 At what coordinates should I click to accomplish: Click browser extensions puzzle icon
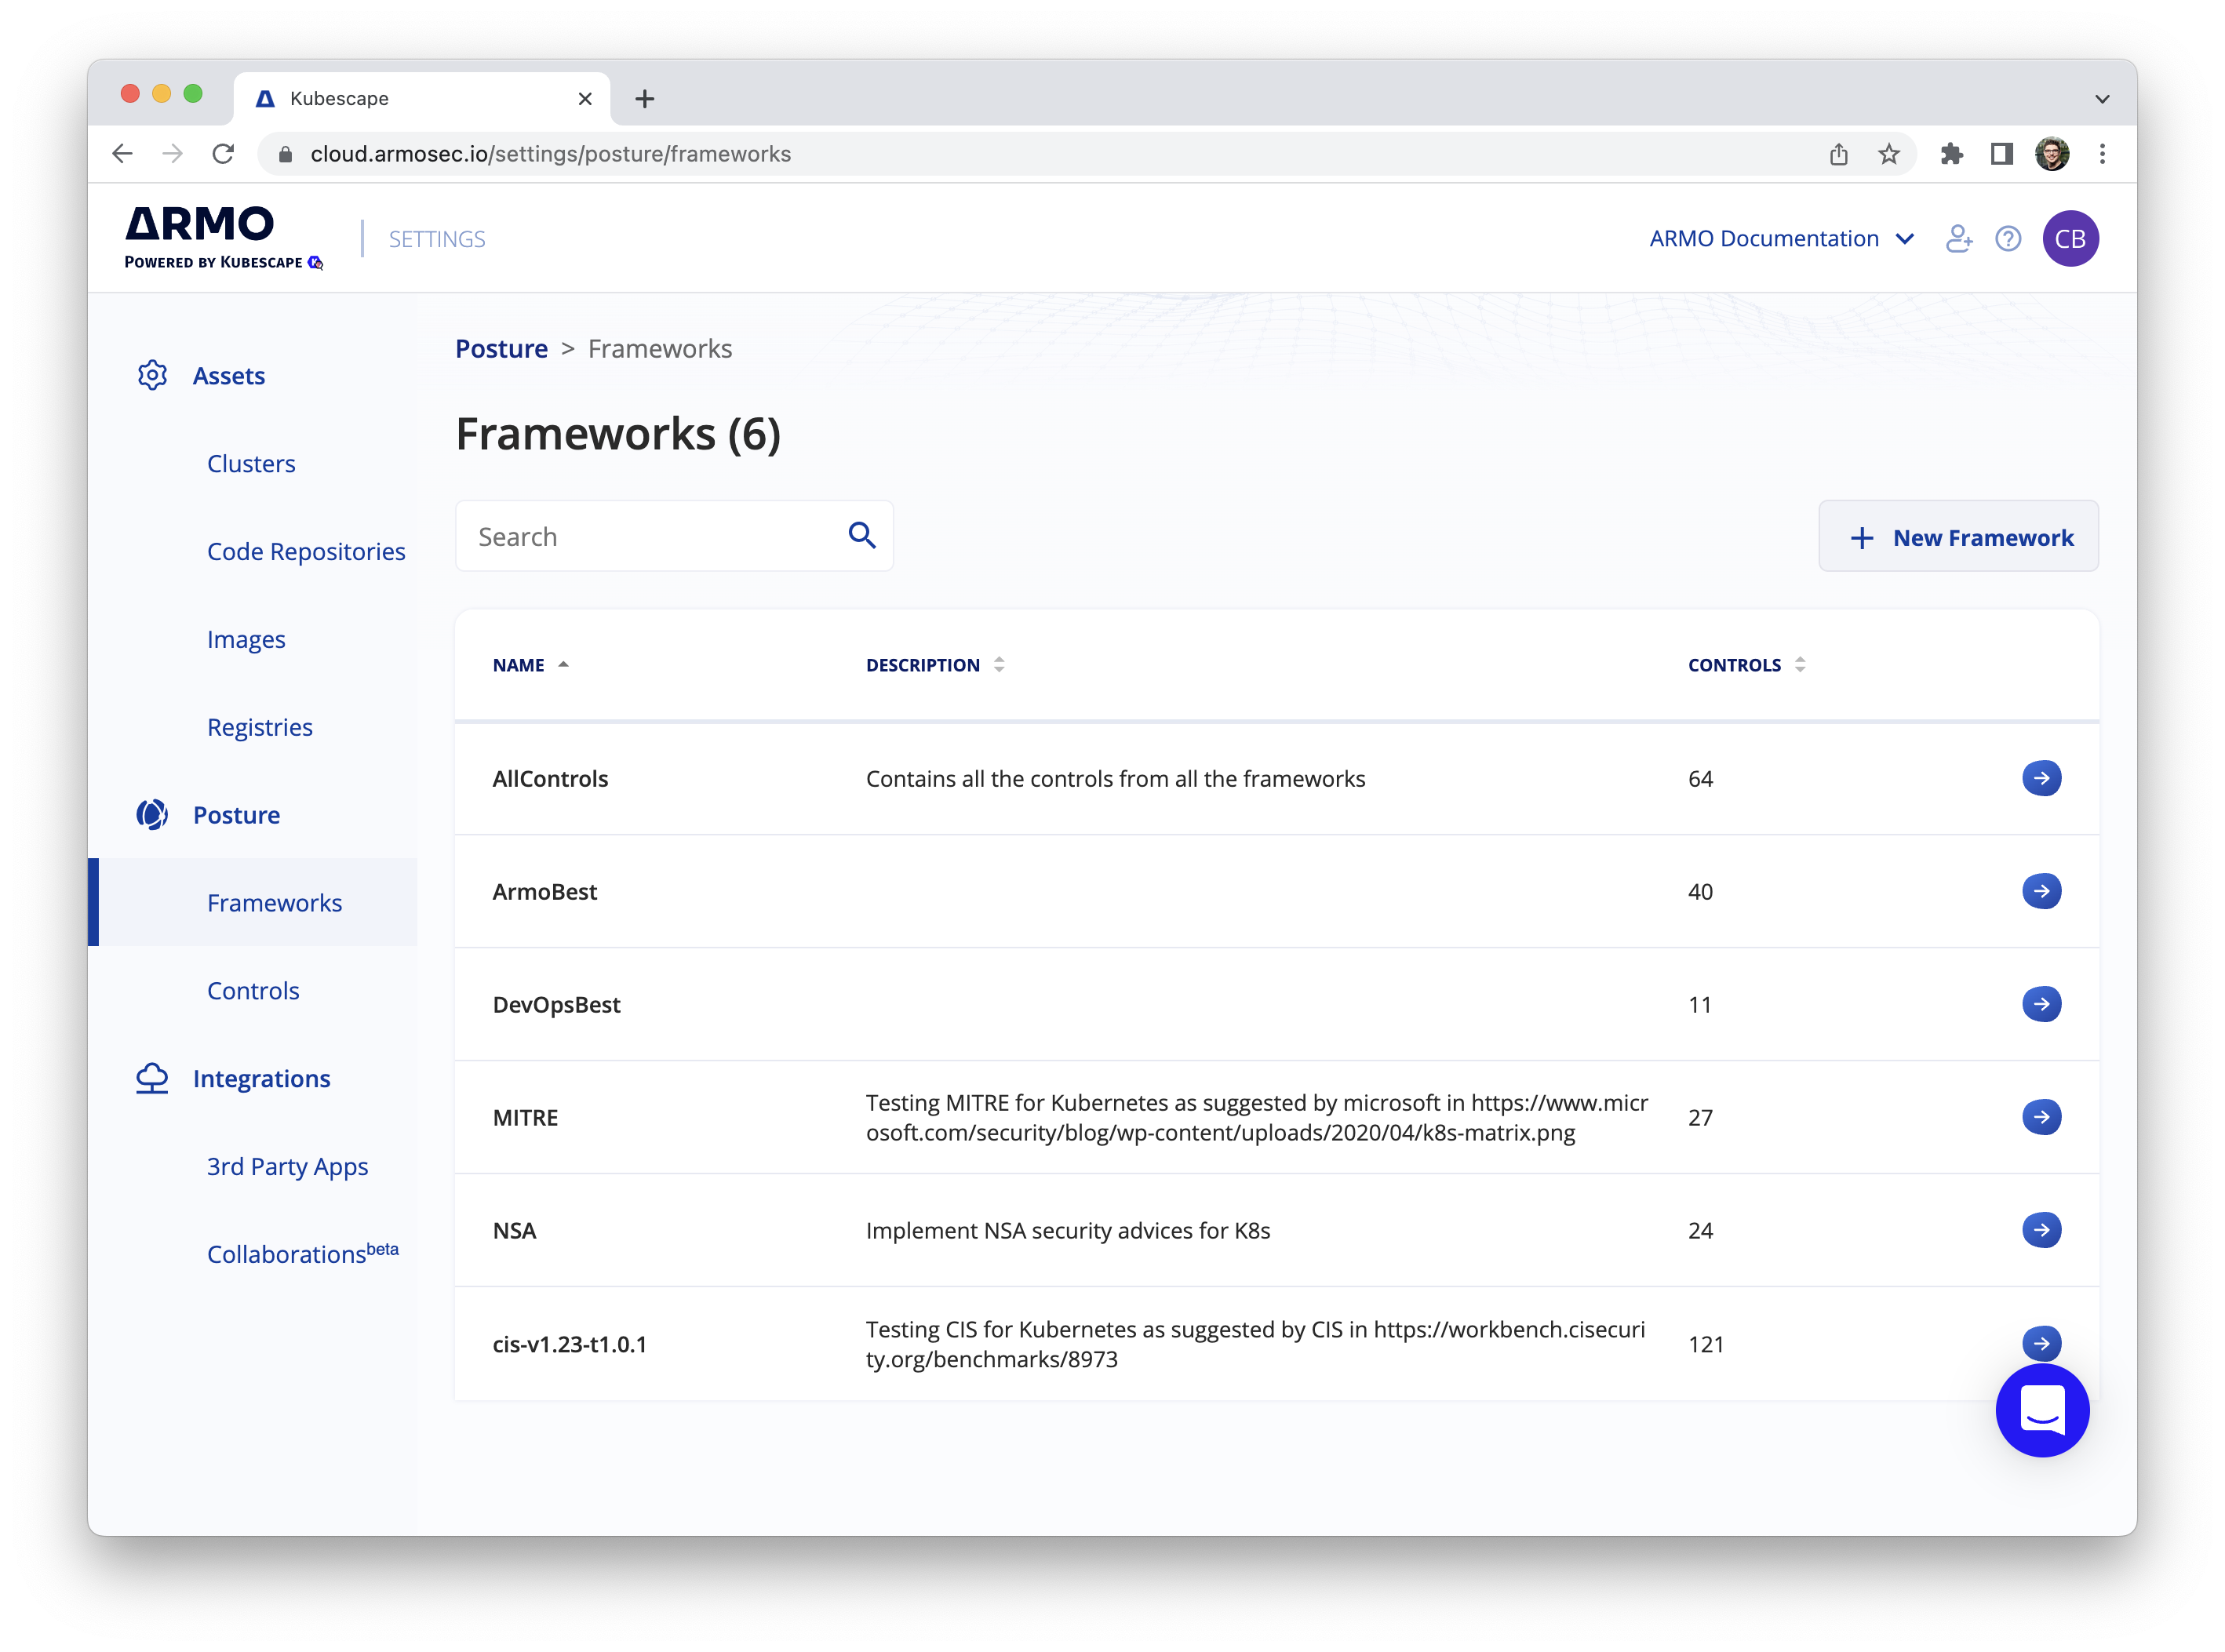(1951, 154)
